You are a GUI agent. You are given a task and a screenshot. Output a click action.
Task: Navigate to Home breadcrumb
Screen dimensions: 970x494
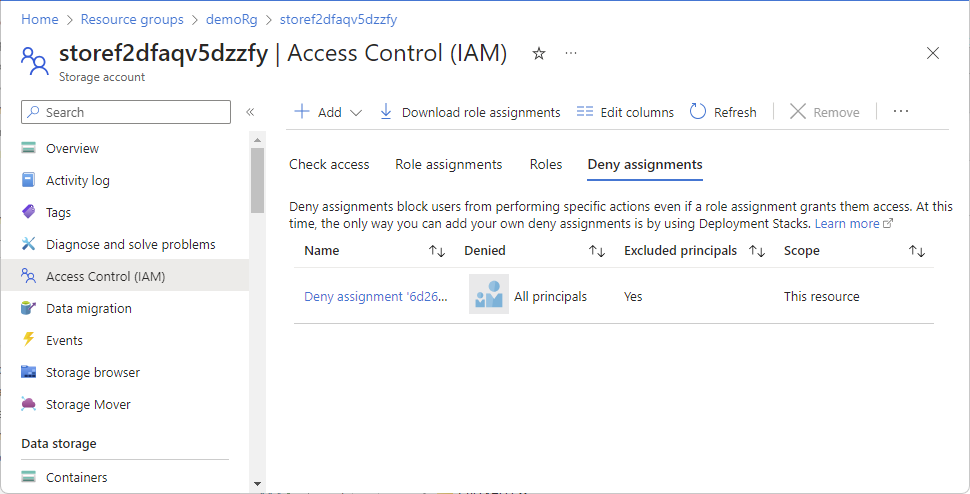click(x=40, y=19)
